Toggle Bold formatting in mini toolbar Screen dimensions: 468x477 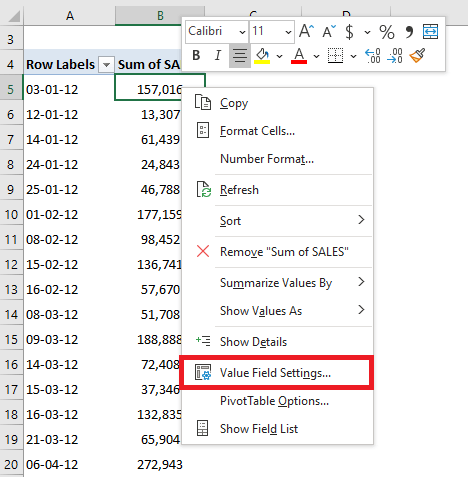tap(196, 55)
